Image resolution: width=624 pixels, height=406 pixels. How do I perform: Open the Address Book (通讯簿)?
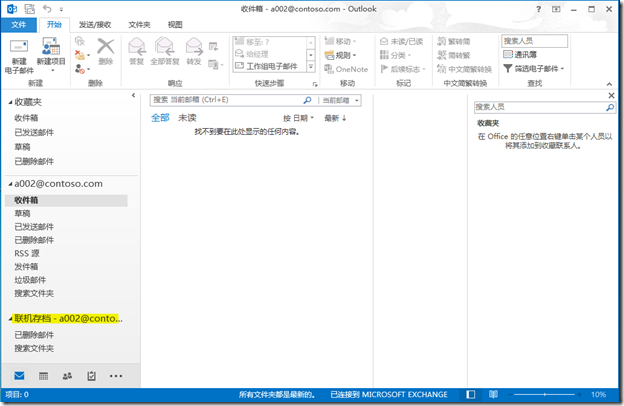pyautogui.click(x=520, y=55)
